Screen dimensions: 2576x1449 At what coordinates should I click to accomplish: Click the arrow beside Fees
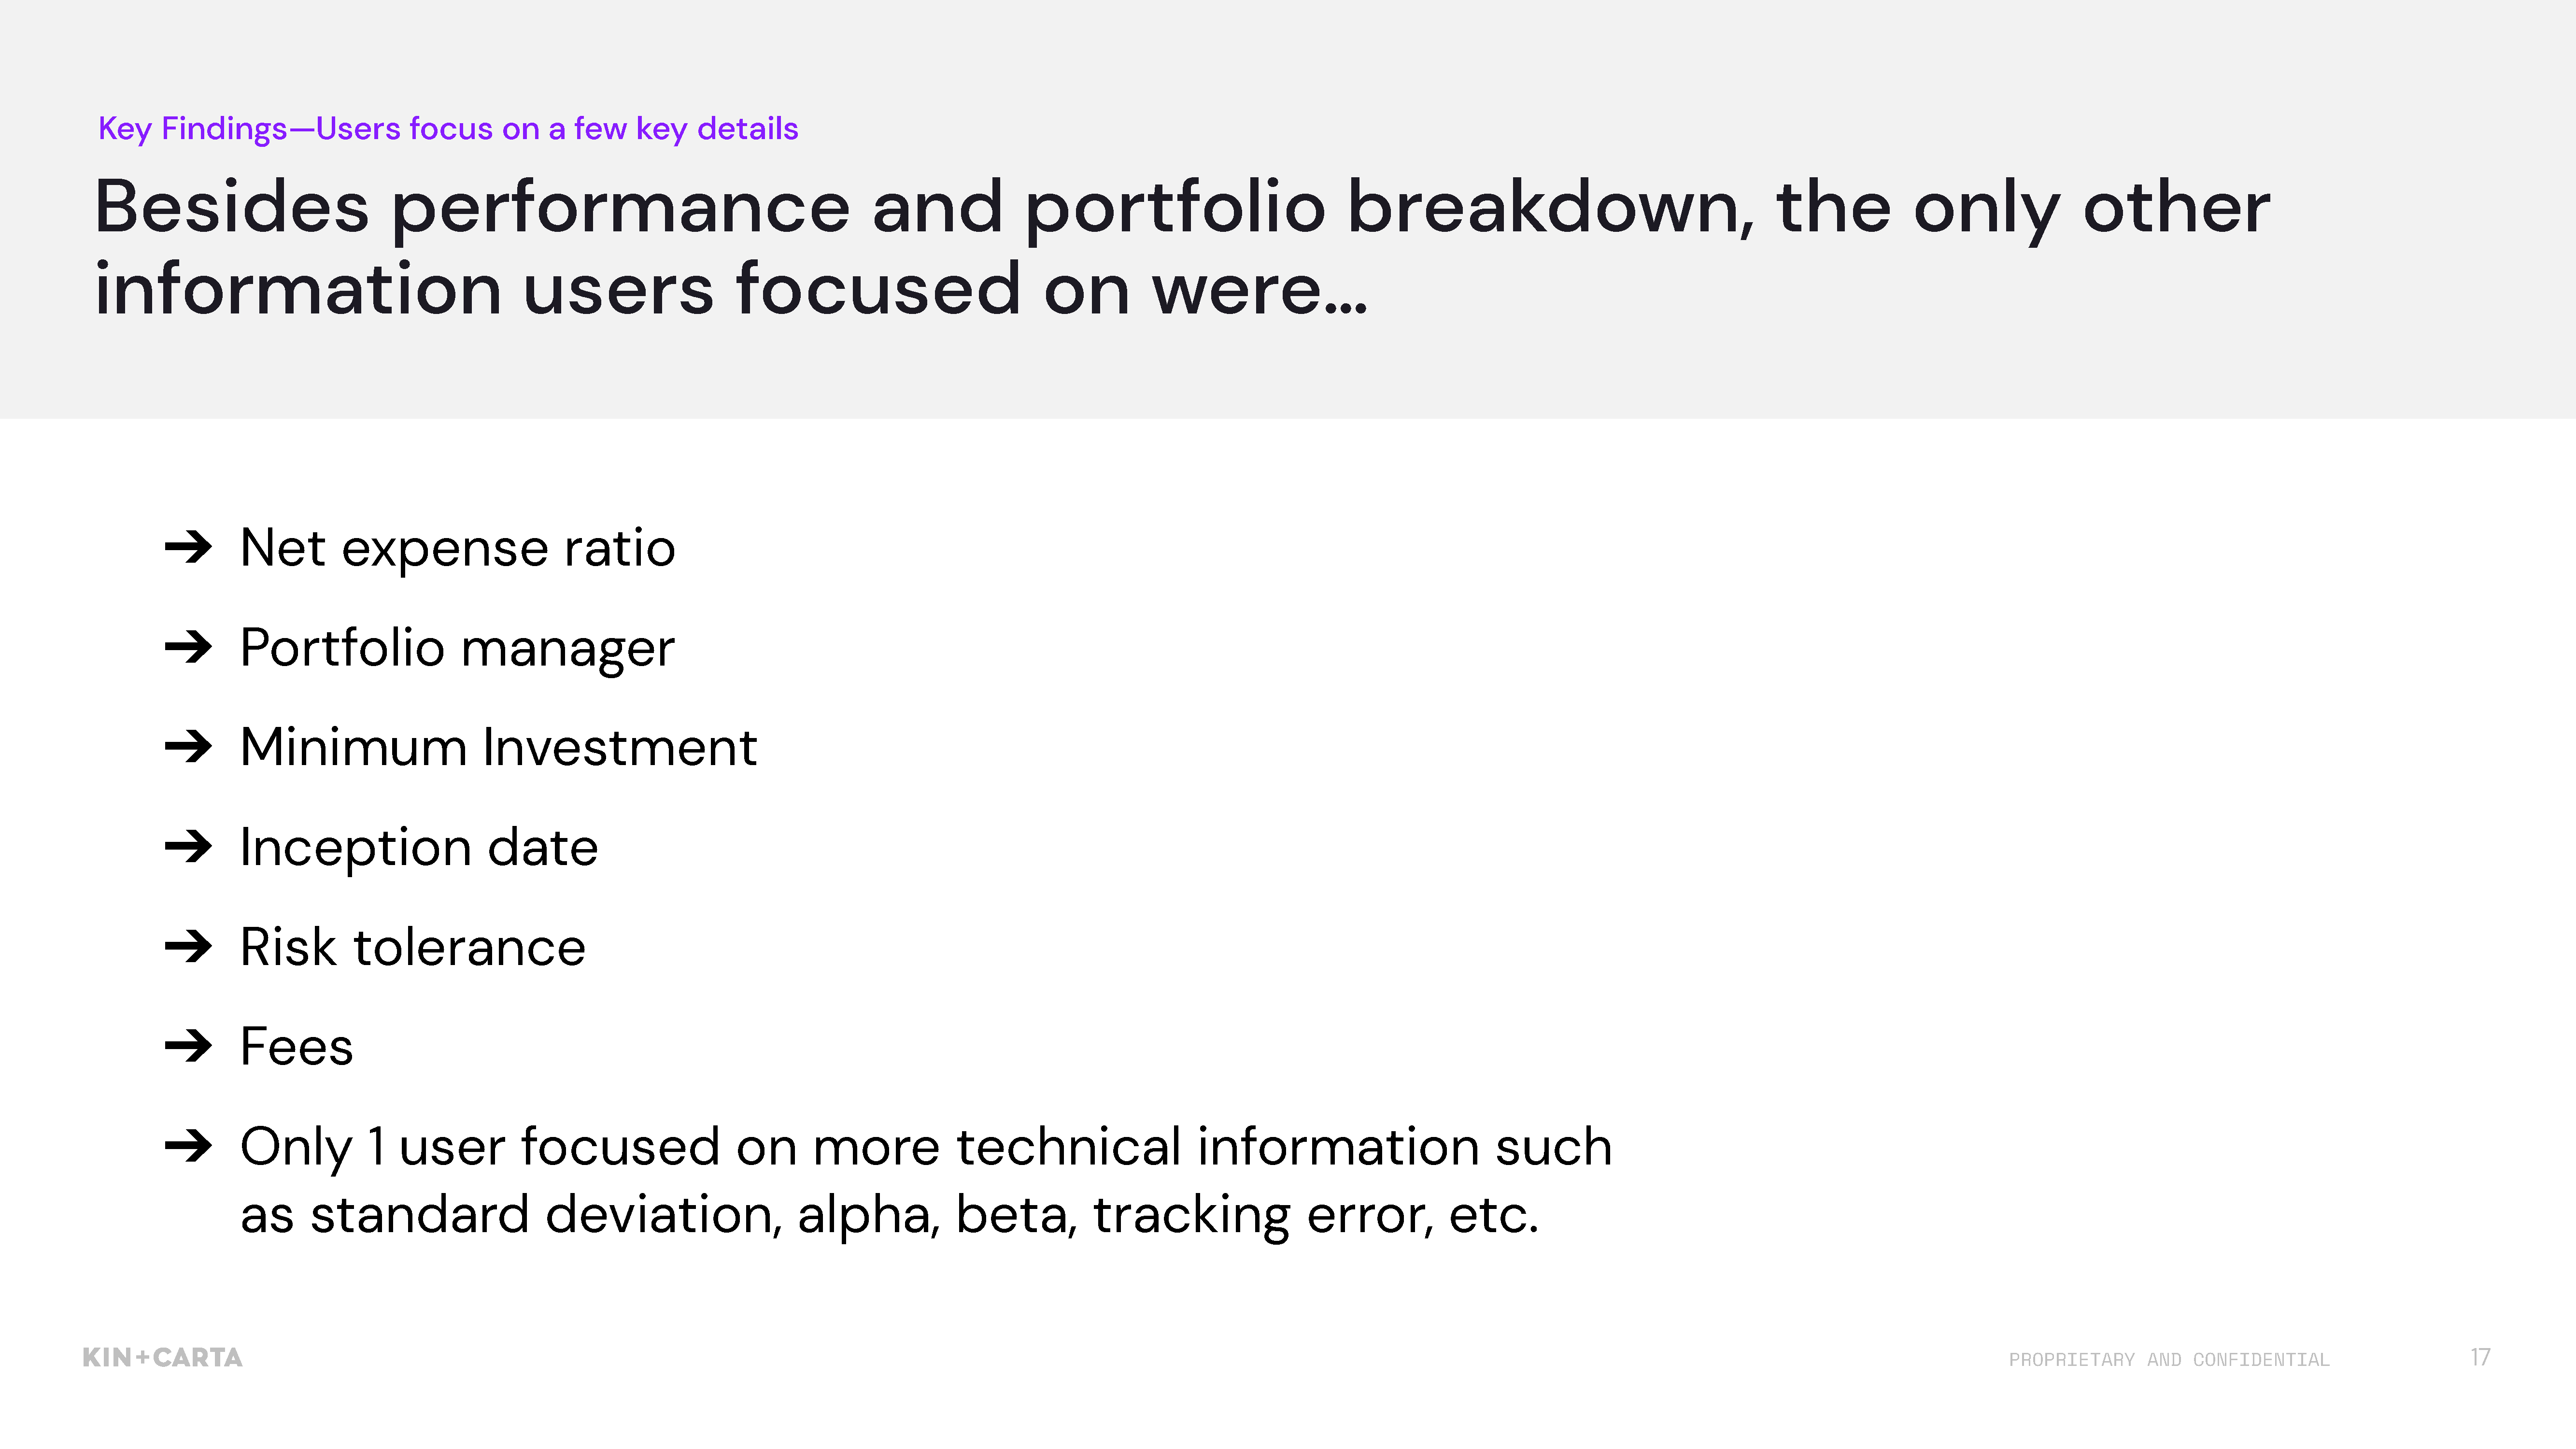click(188, 1046)
